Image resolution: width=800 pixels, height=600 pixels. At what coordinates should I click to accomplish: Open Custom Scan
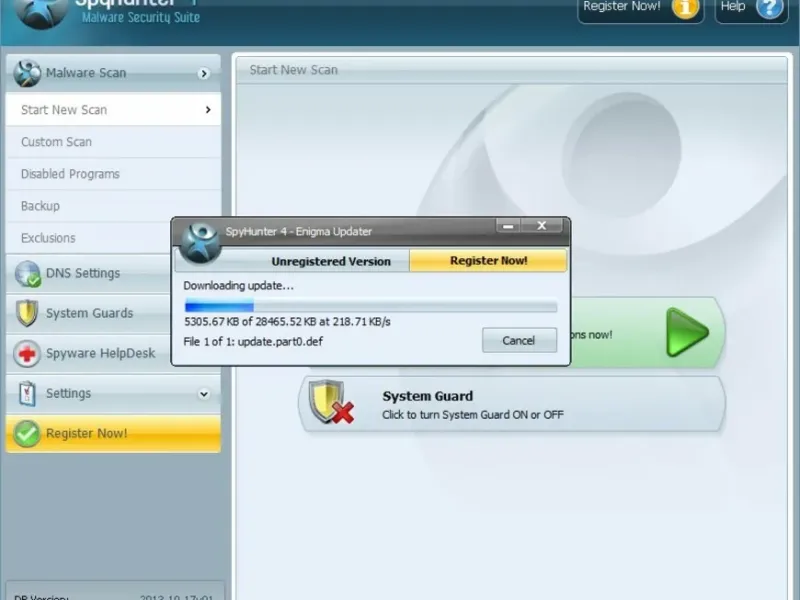(113, 142)
